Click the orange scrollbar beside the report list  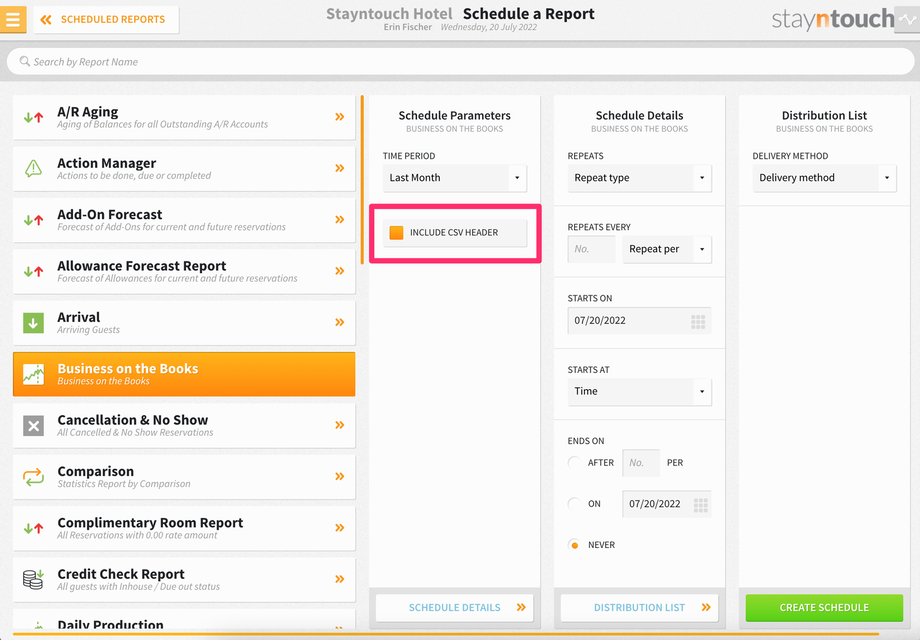point(362,179)
